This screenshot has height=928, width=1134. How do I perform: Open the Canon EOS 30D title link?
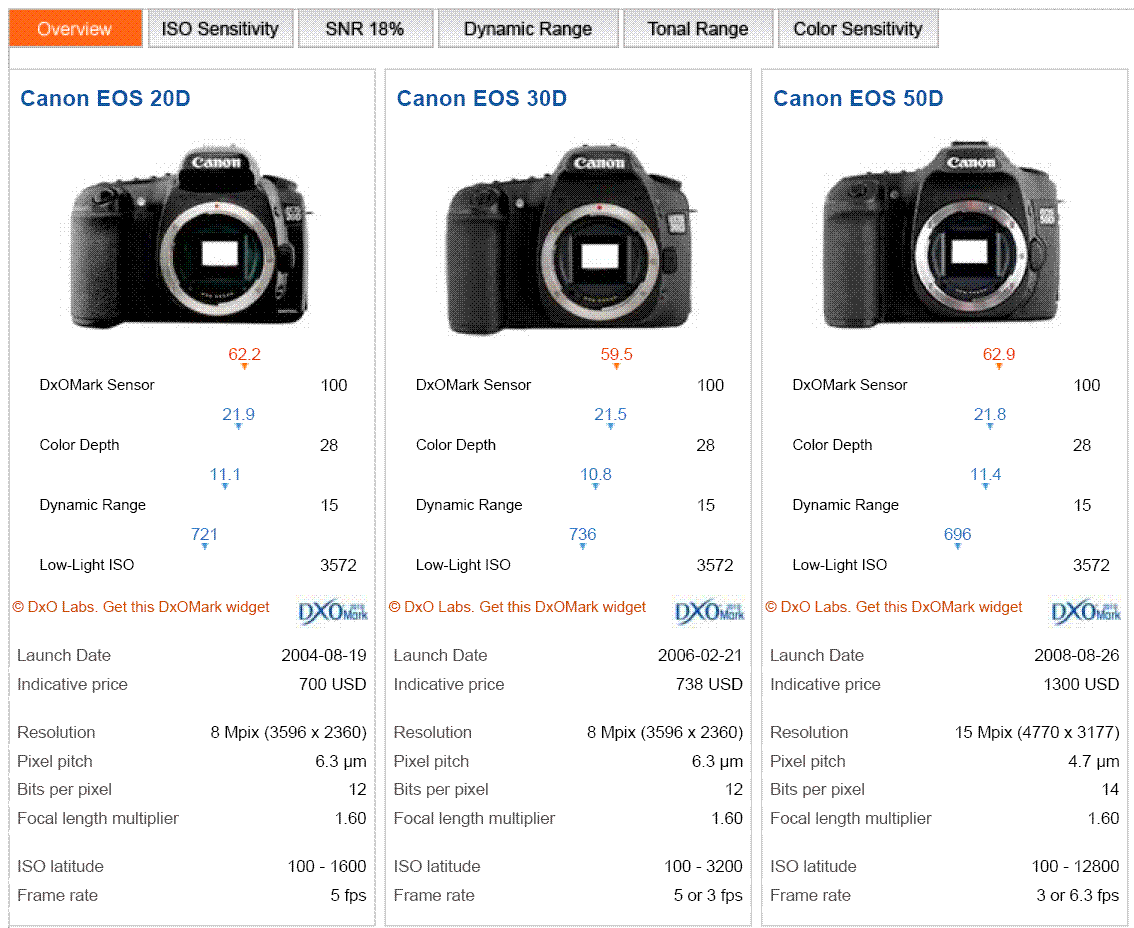pyautogui.click(x=482, y=98)
